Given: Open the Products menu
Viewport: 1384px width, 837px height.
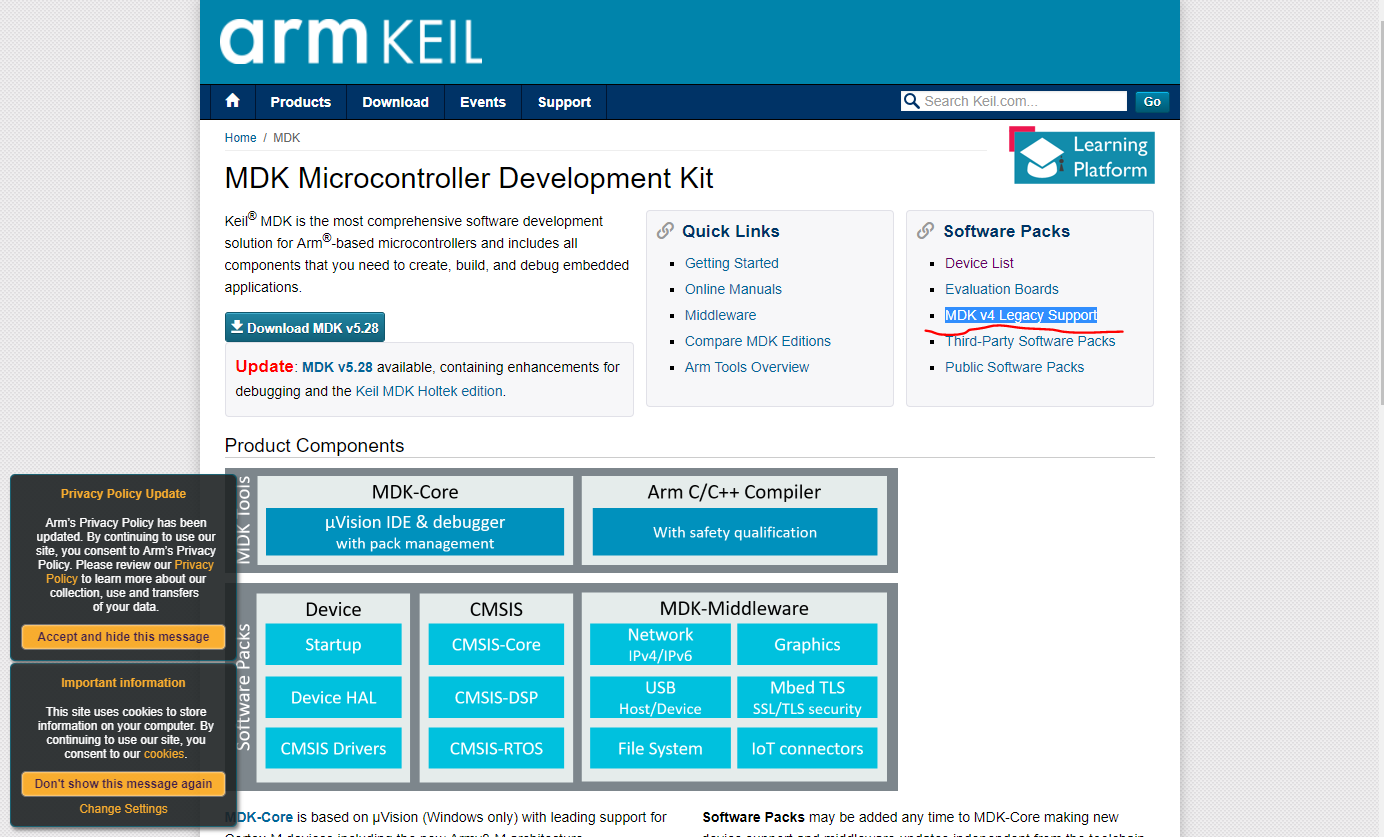Looking at the screenshot, I should click(x=300, y=102).
